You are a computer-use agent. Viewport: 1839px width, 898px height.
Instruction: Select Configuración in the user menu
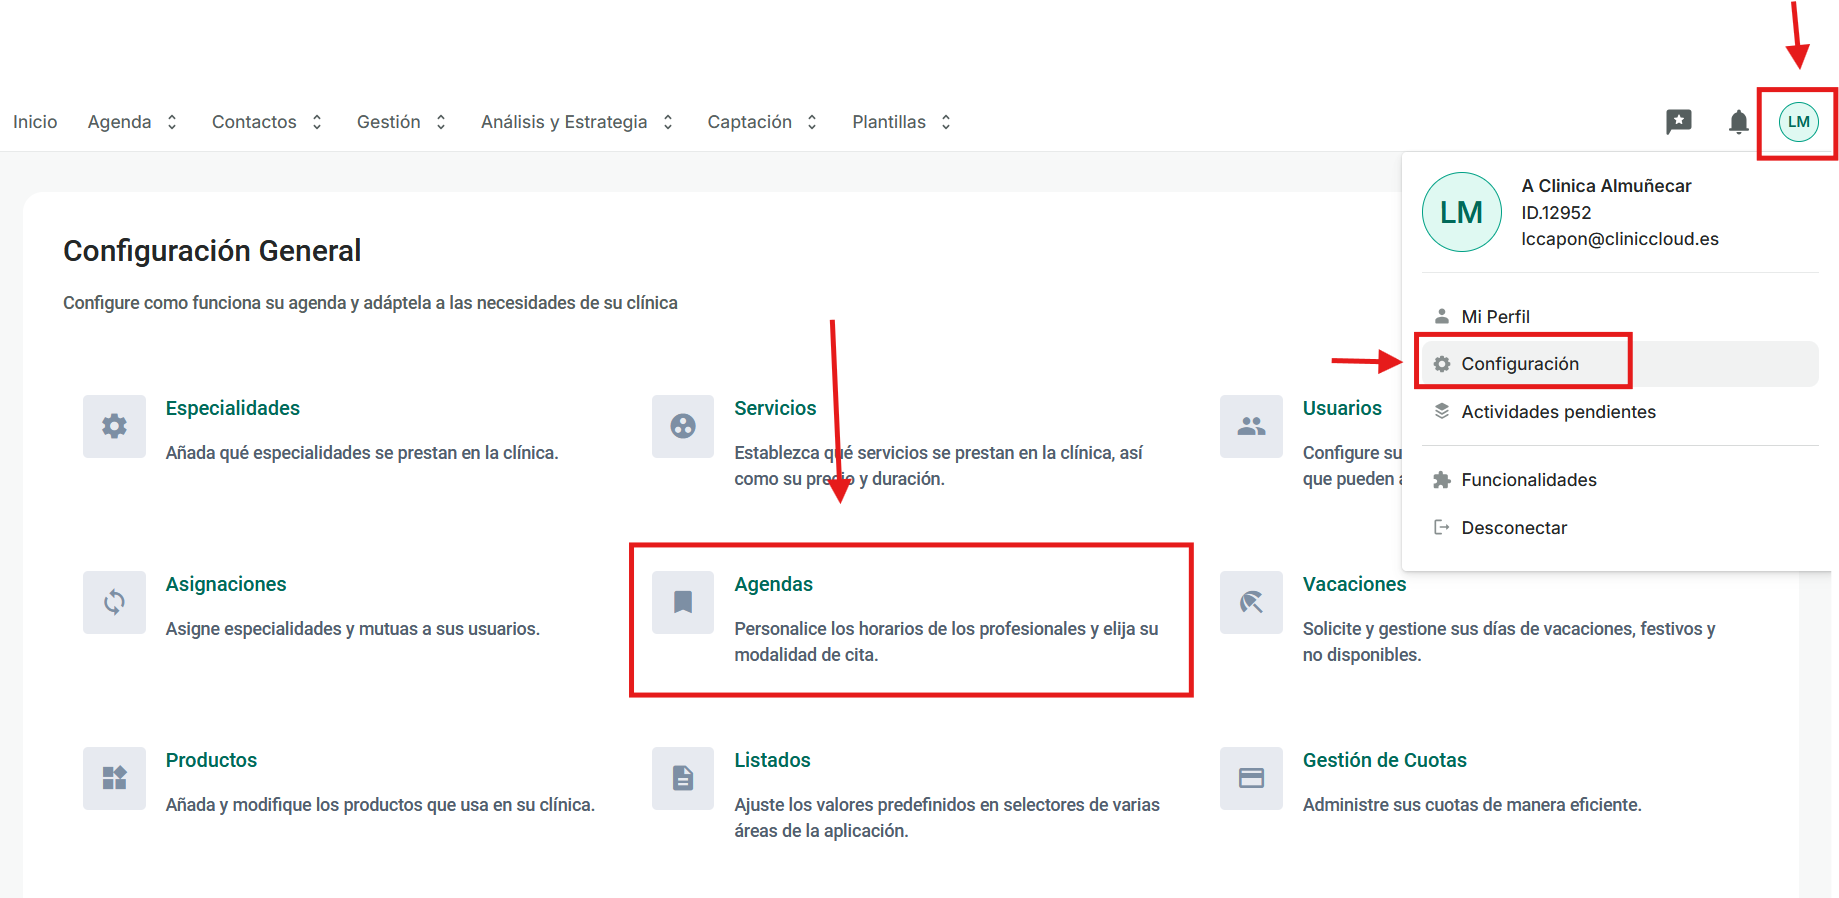(x=1519, y=364)
